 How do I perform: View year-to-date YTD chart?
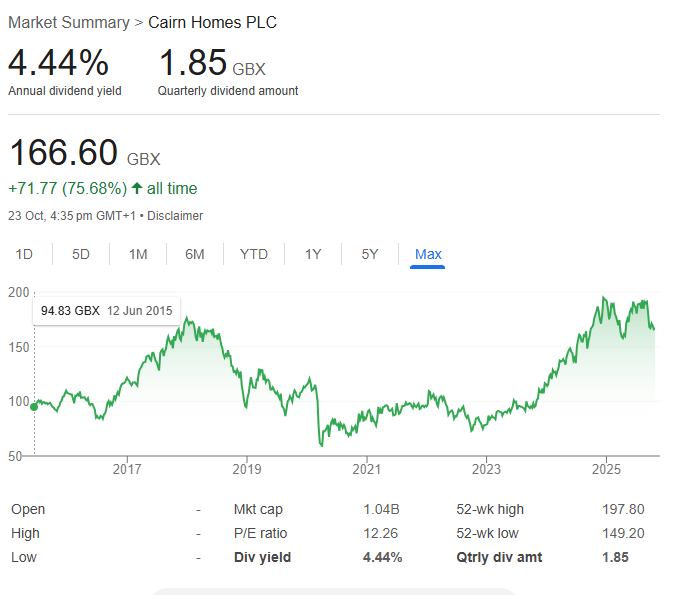click(x=254, y=254)
